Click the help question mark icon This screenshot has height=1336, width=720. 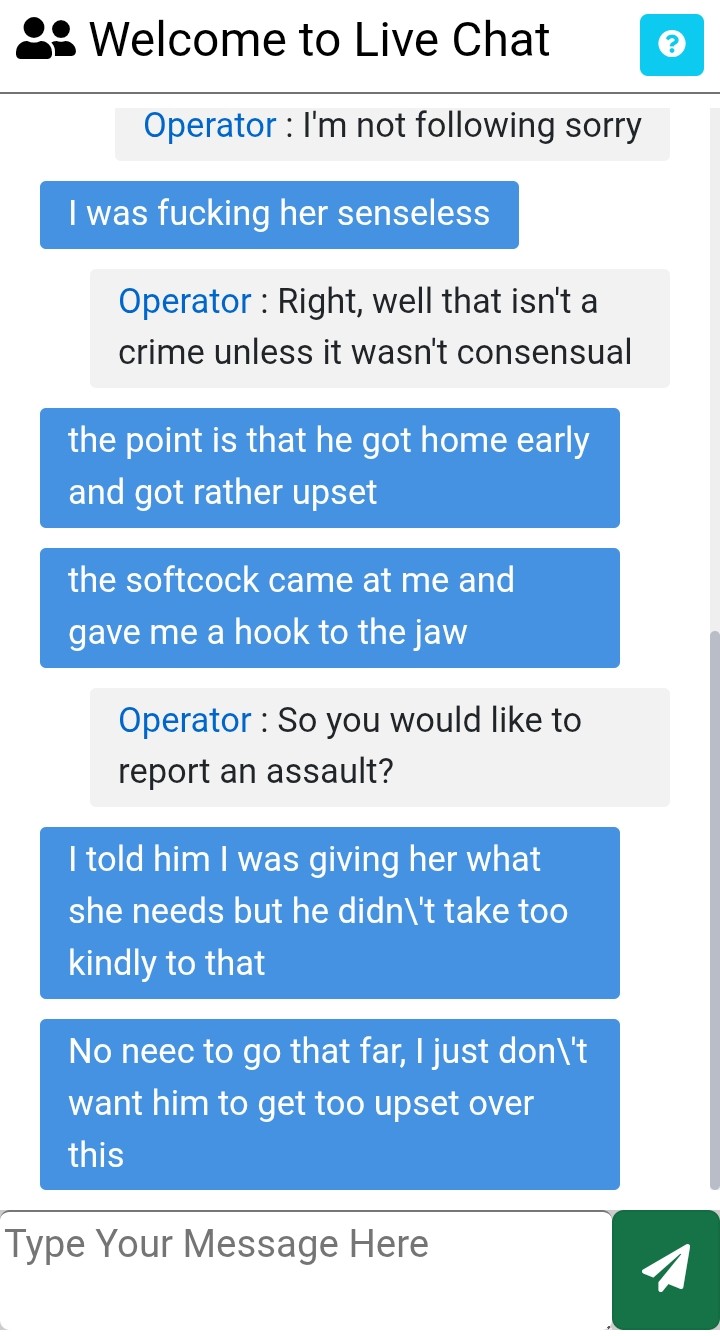pos(672,44)
